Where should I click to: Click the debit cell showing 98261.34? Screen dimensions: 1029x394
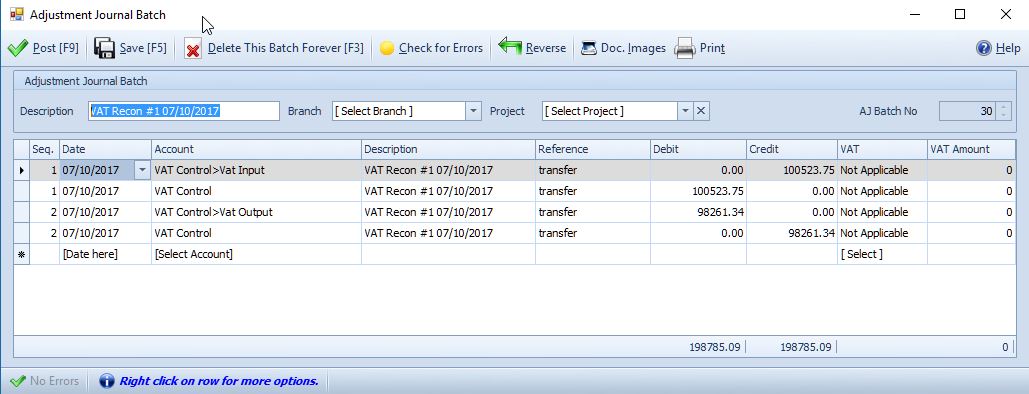coord(698,212)
